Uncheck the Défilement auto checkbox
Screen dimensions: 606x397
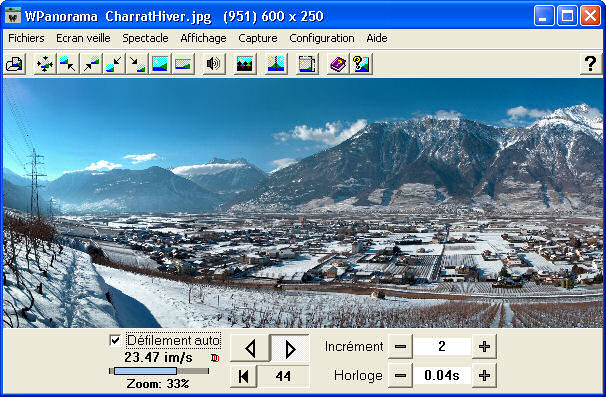click(115, 340)
